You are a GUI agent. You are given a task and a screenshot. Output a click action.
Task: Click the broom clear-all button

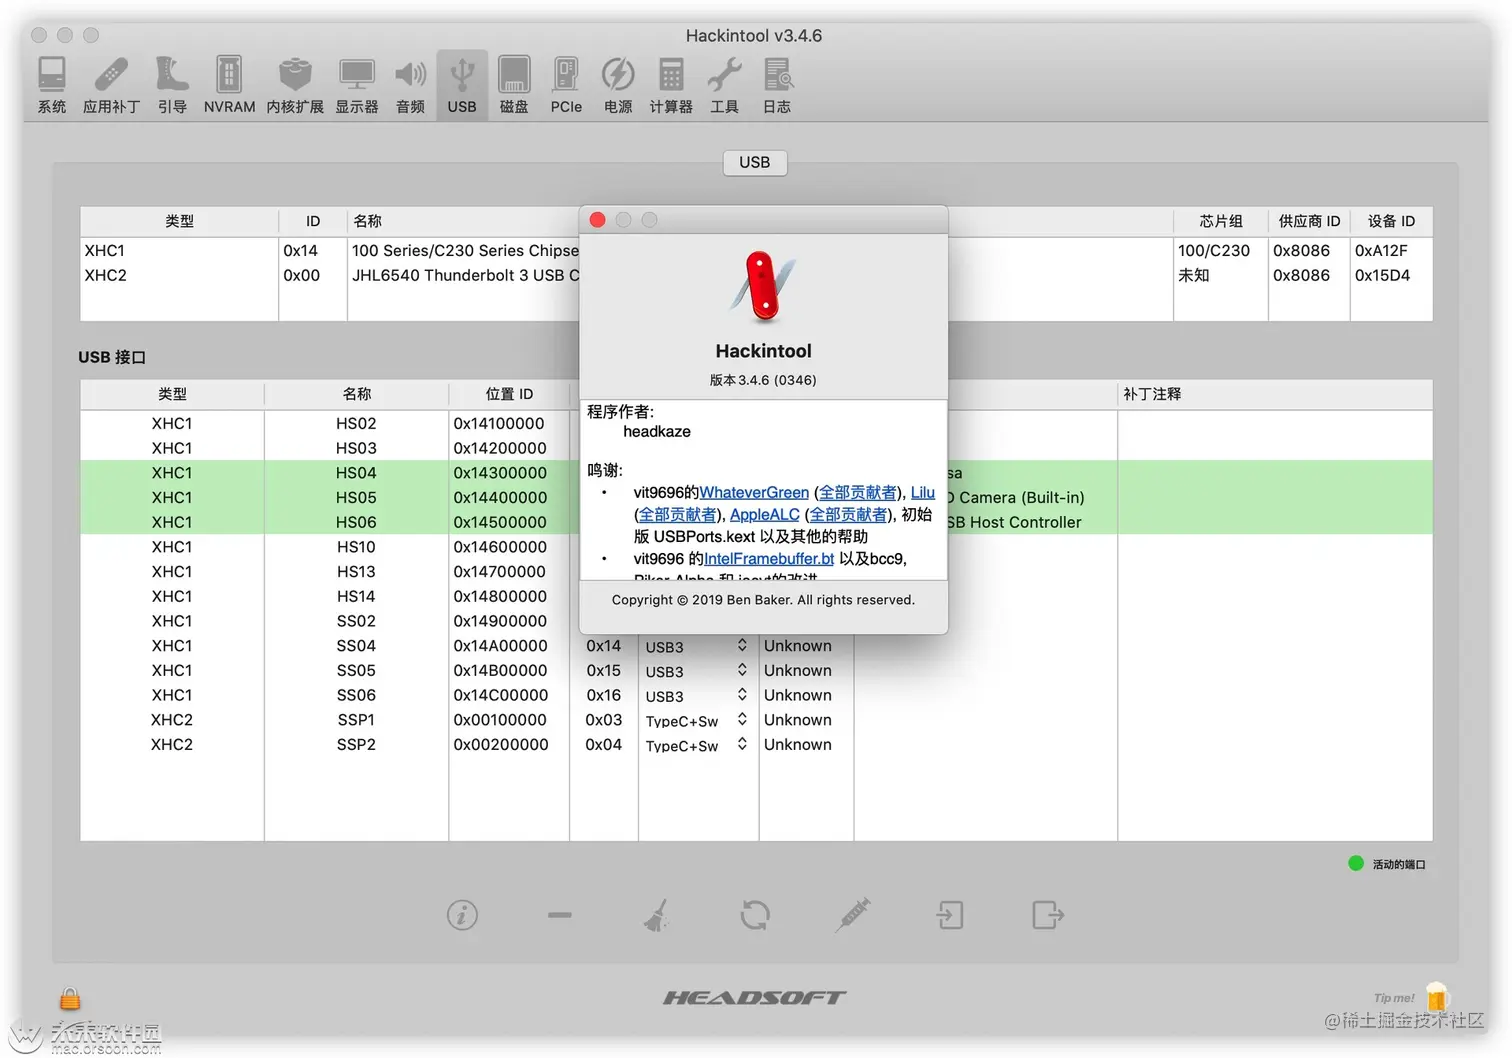657,915
